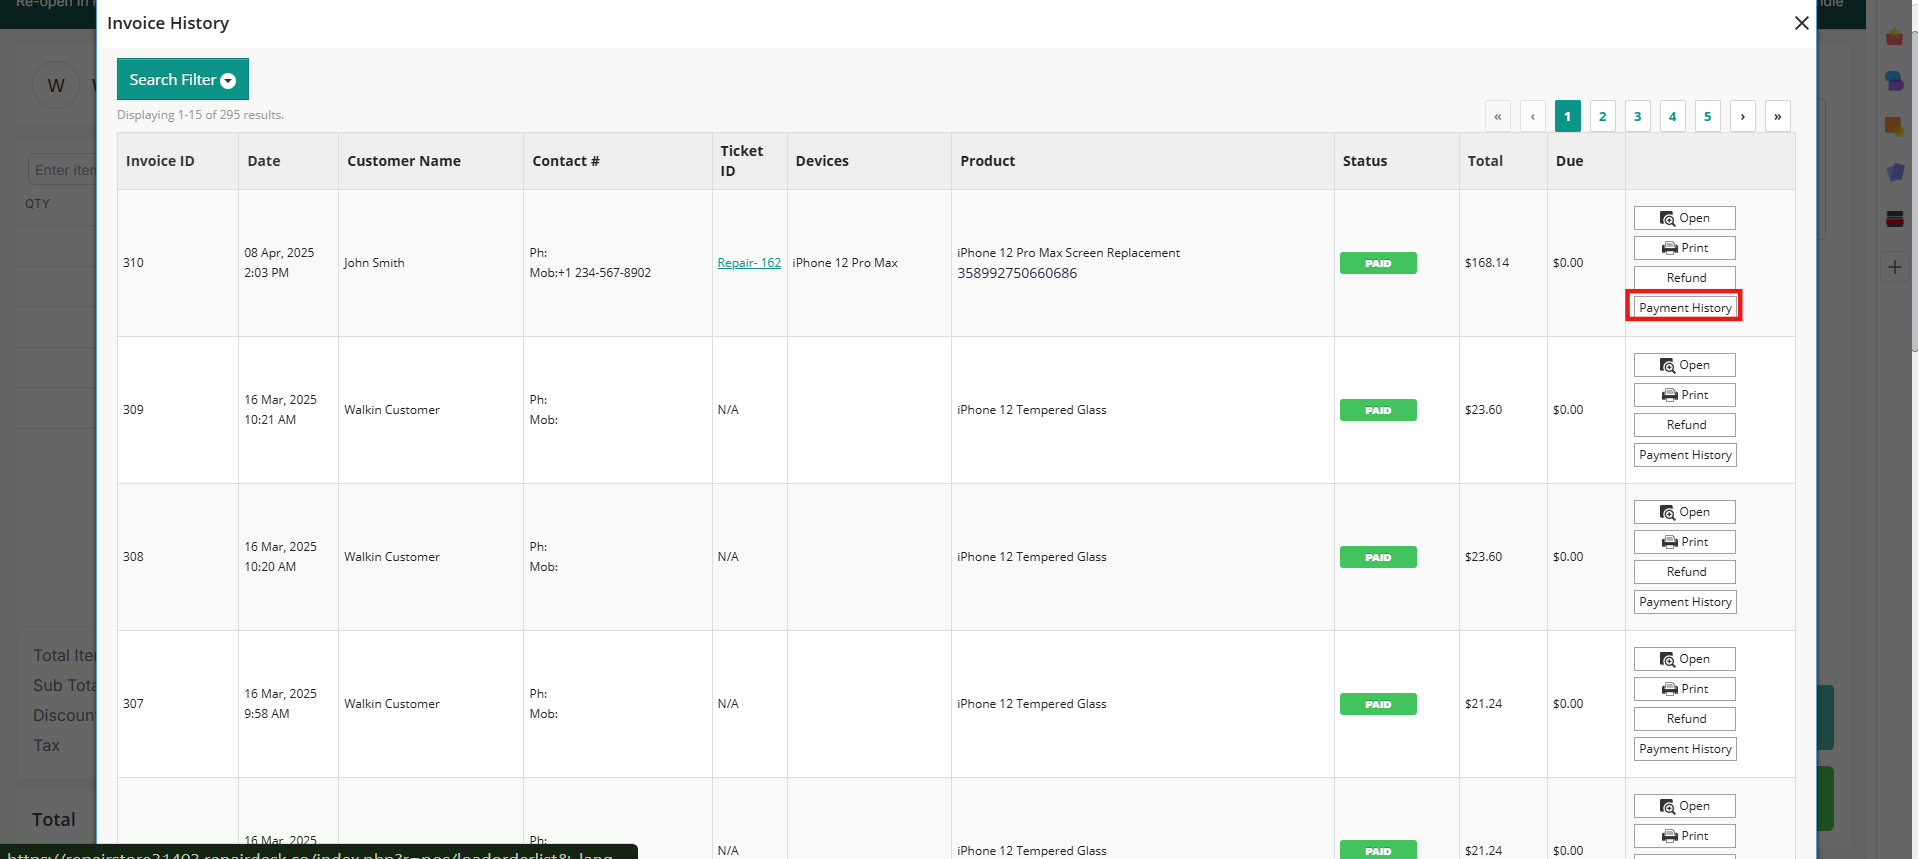Switch to page 4 of invoices
Screen dimensions: 1918x859
click(1672, 116)
